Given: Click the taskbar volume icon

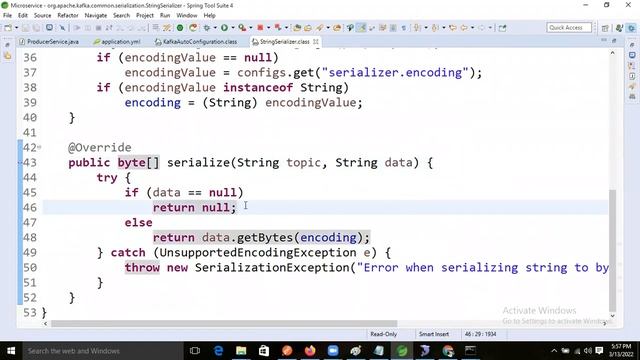Looking at the screenshot, I should click(x=588, y=351).
